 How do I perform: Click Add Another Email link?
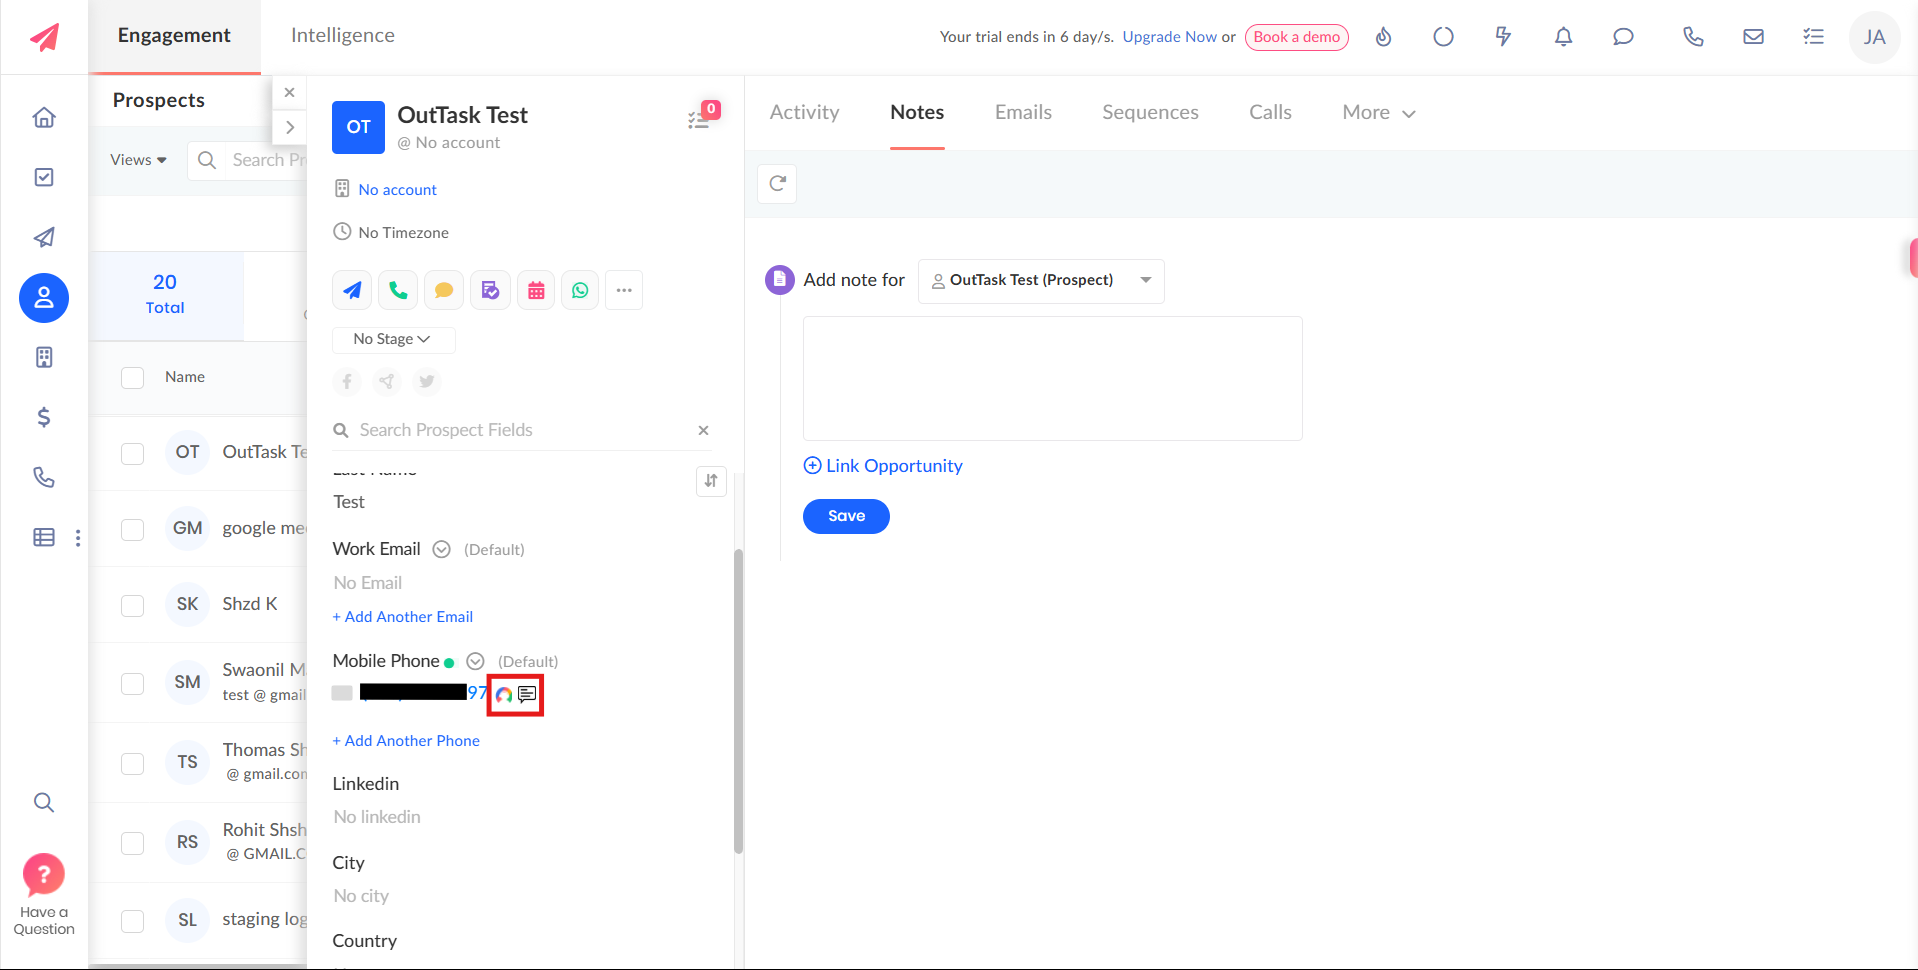(403, 617)
